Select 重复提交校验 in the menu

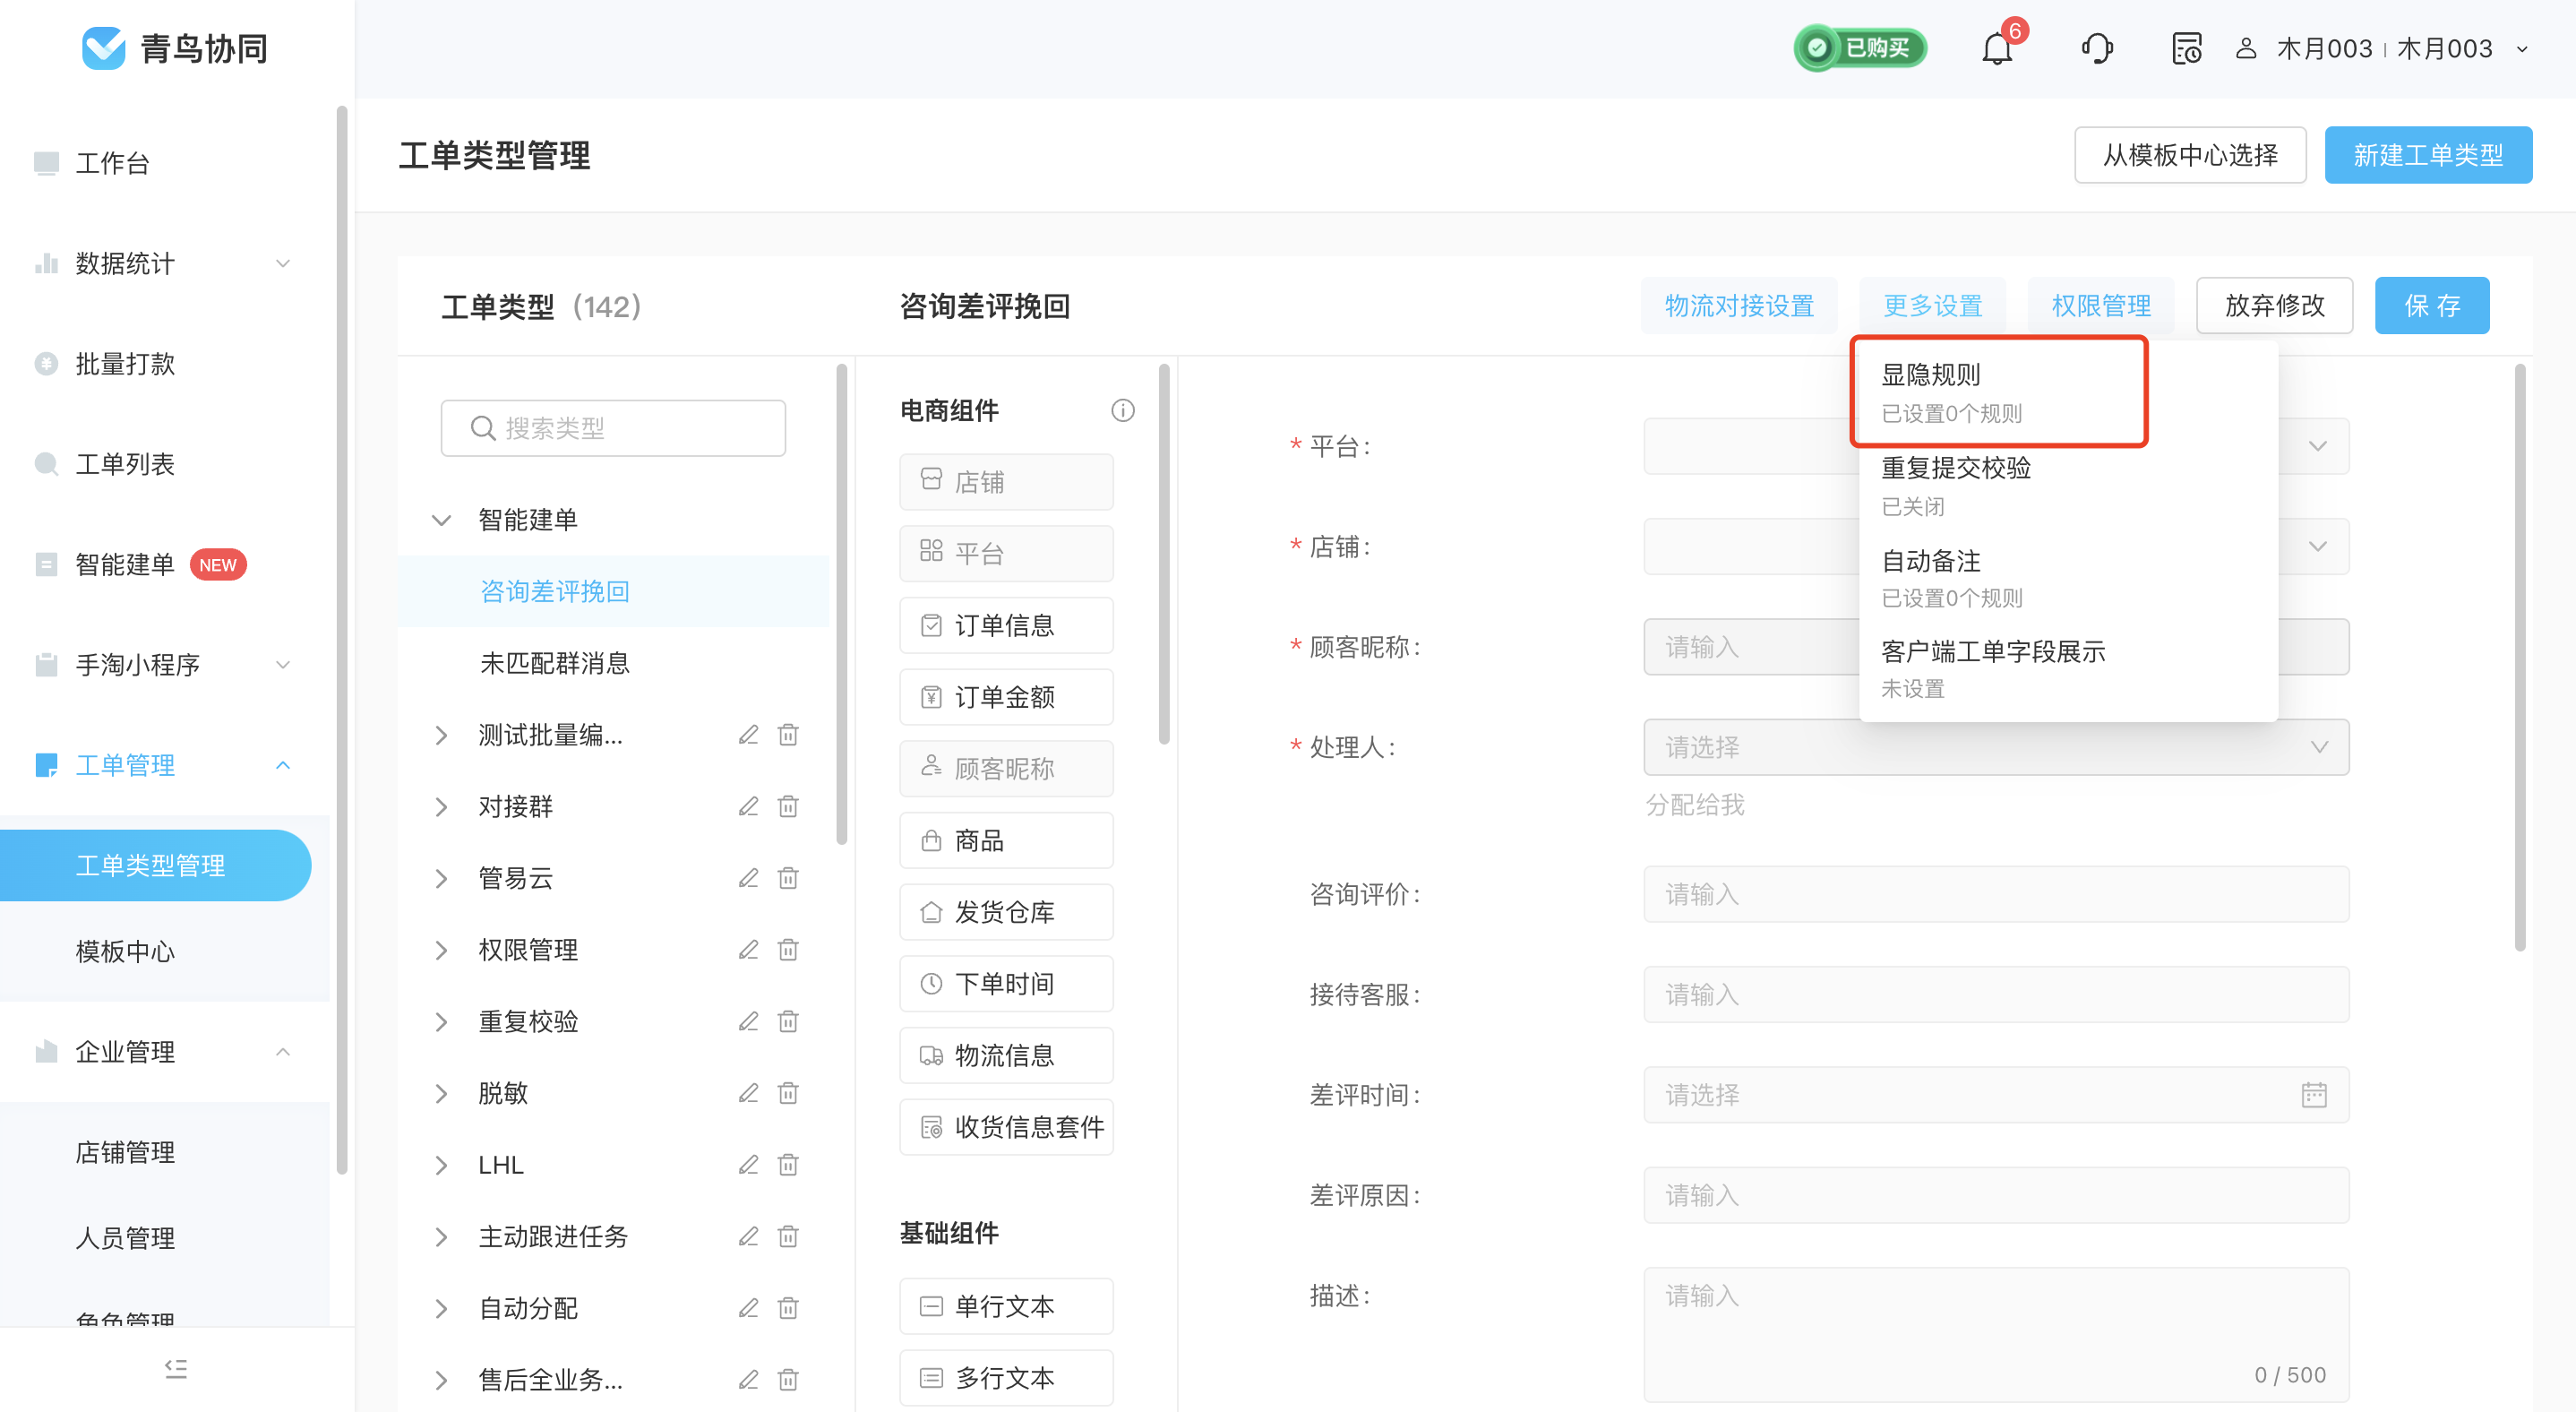2068,485
